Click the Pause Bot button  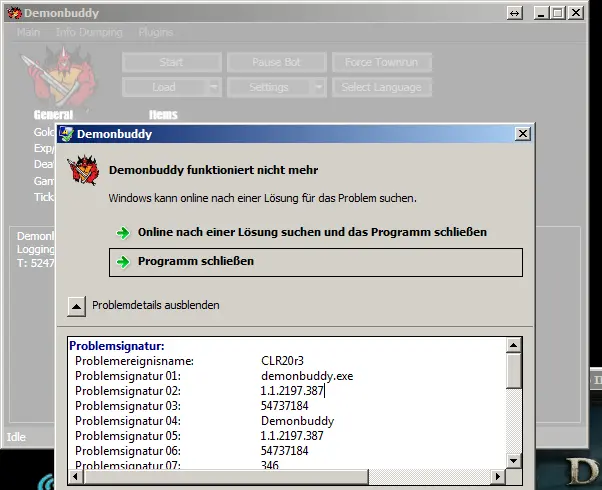pyautogui.click(x=276, y=62)
